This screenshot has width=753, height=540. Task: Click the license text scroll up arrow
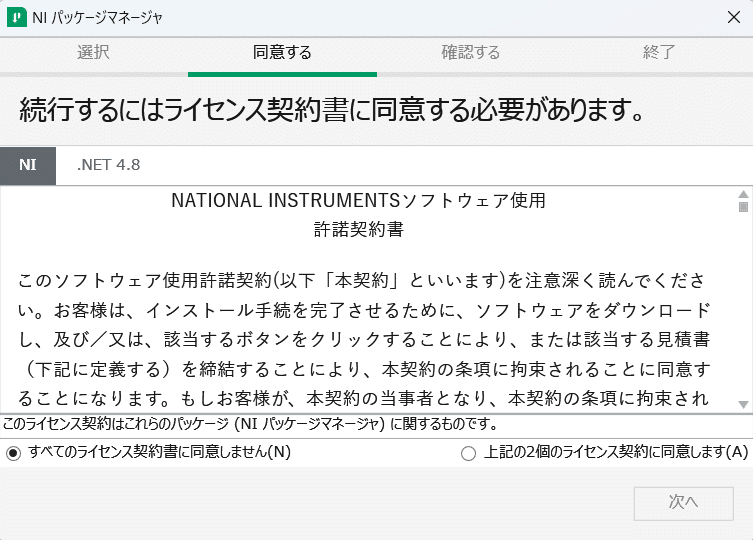pyautogui.click(x=743, y=195)
